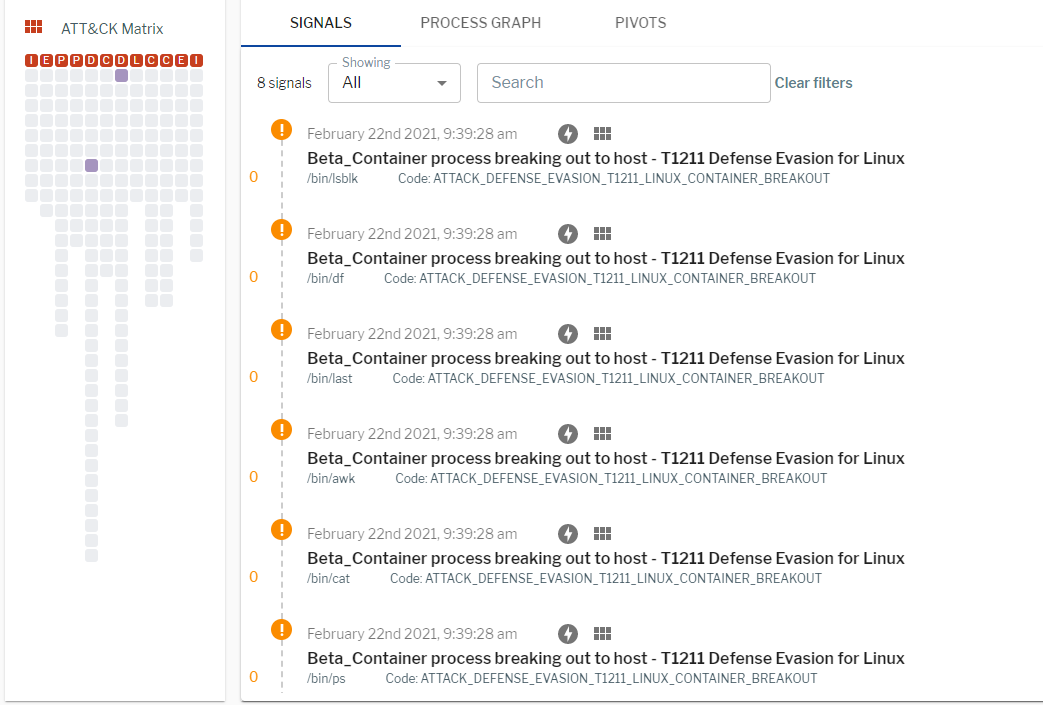Select the 'L' tactic header in ATT&CK matrix
The height and width of the screenshot is (705, 1043).
(136, 61)
